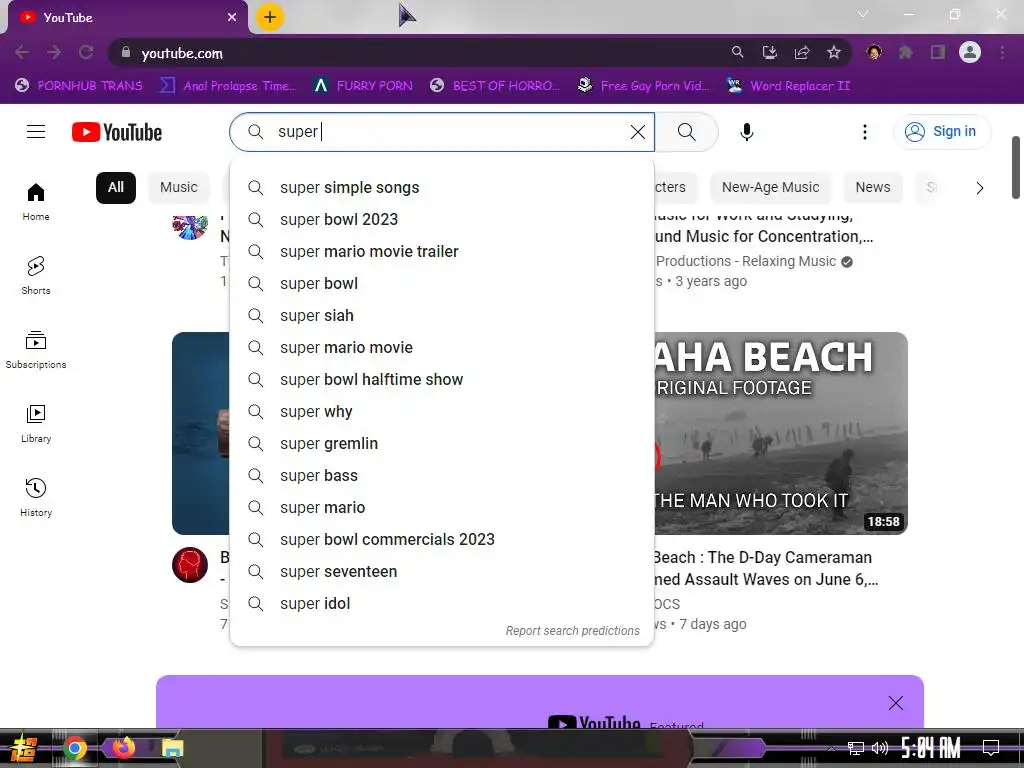Screen dimensions: 1024x768
Task: Choose suggestion 'super siah'
Action: coord(441,316)
